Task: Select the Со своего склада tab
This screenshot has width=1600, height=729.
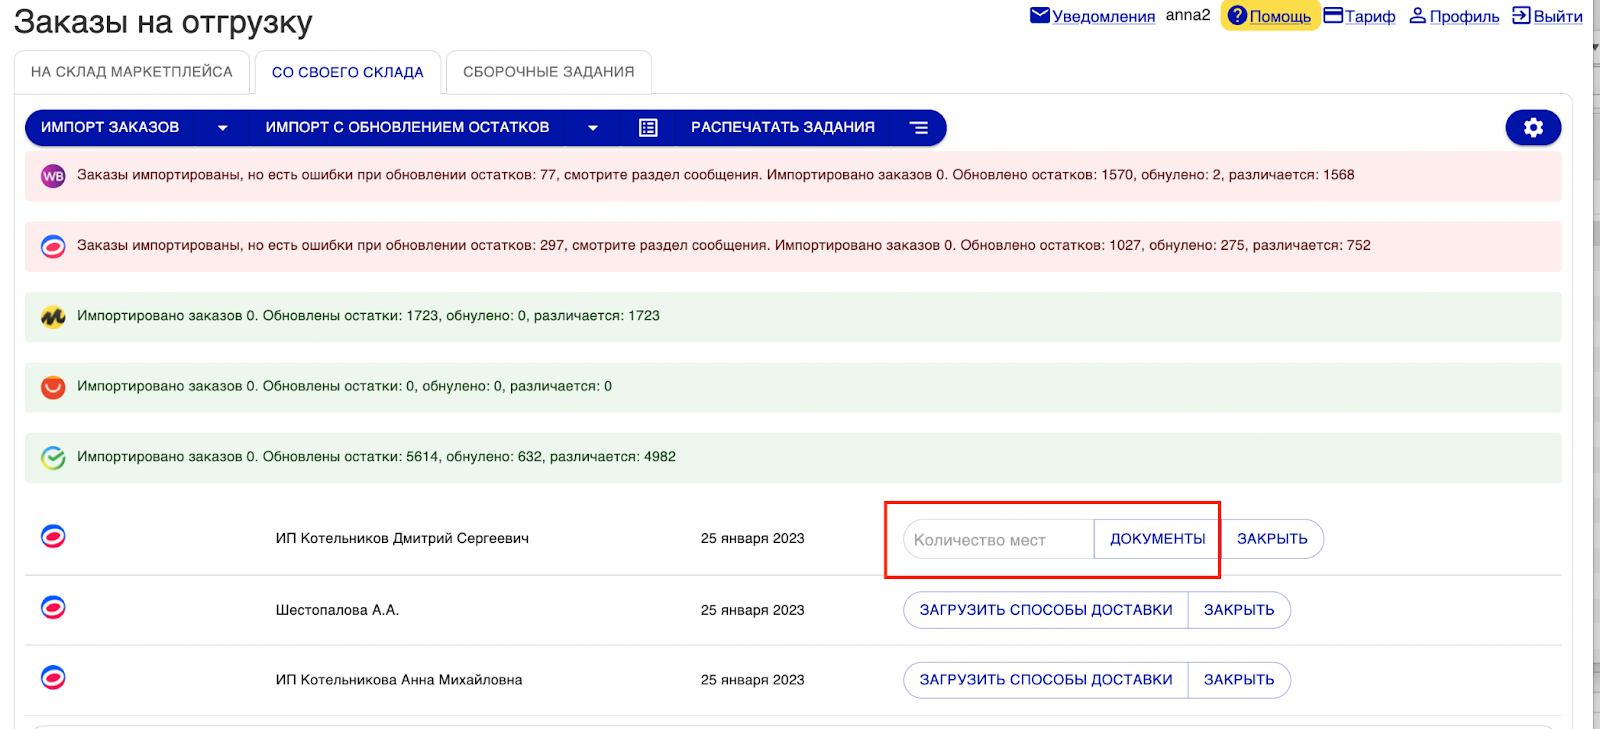Action: 348,72
